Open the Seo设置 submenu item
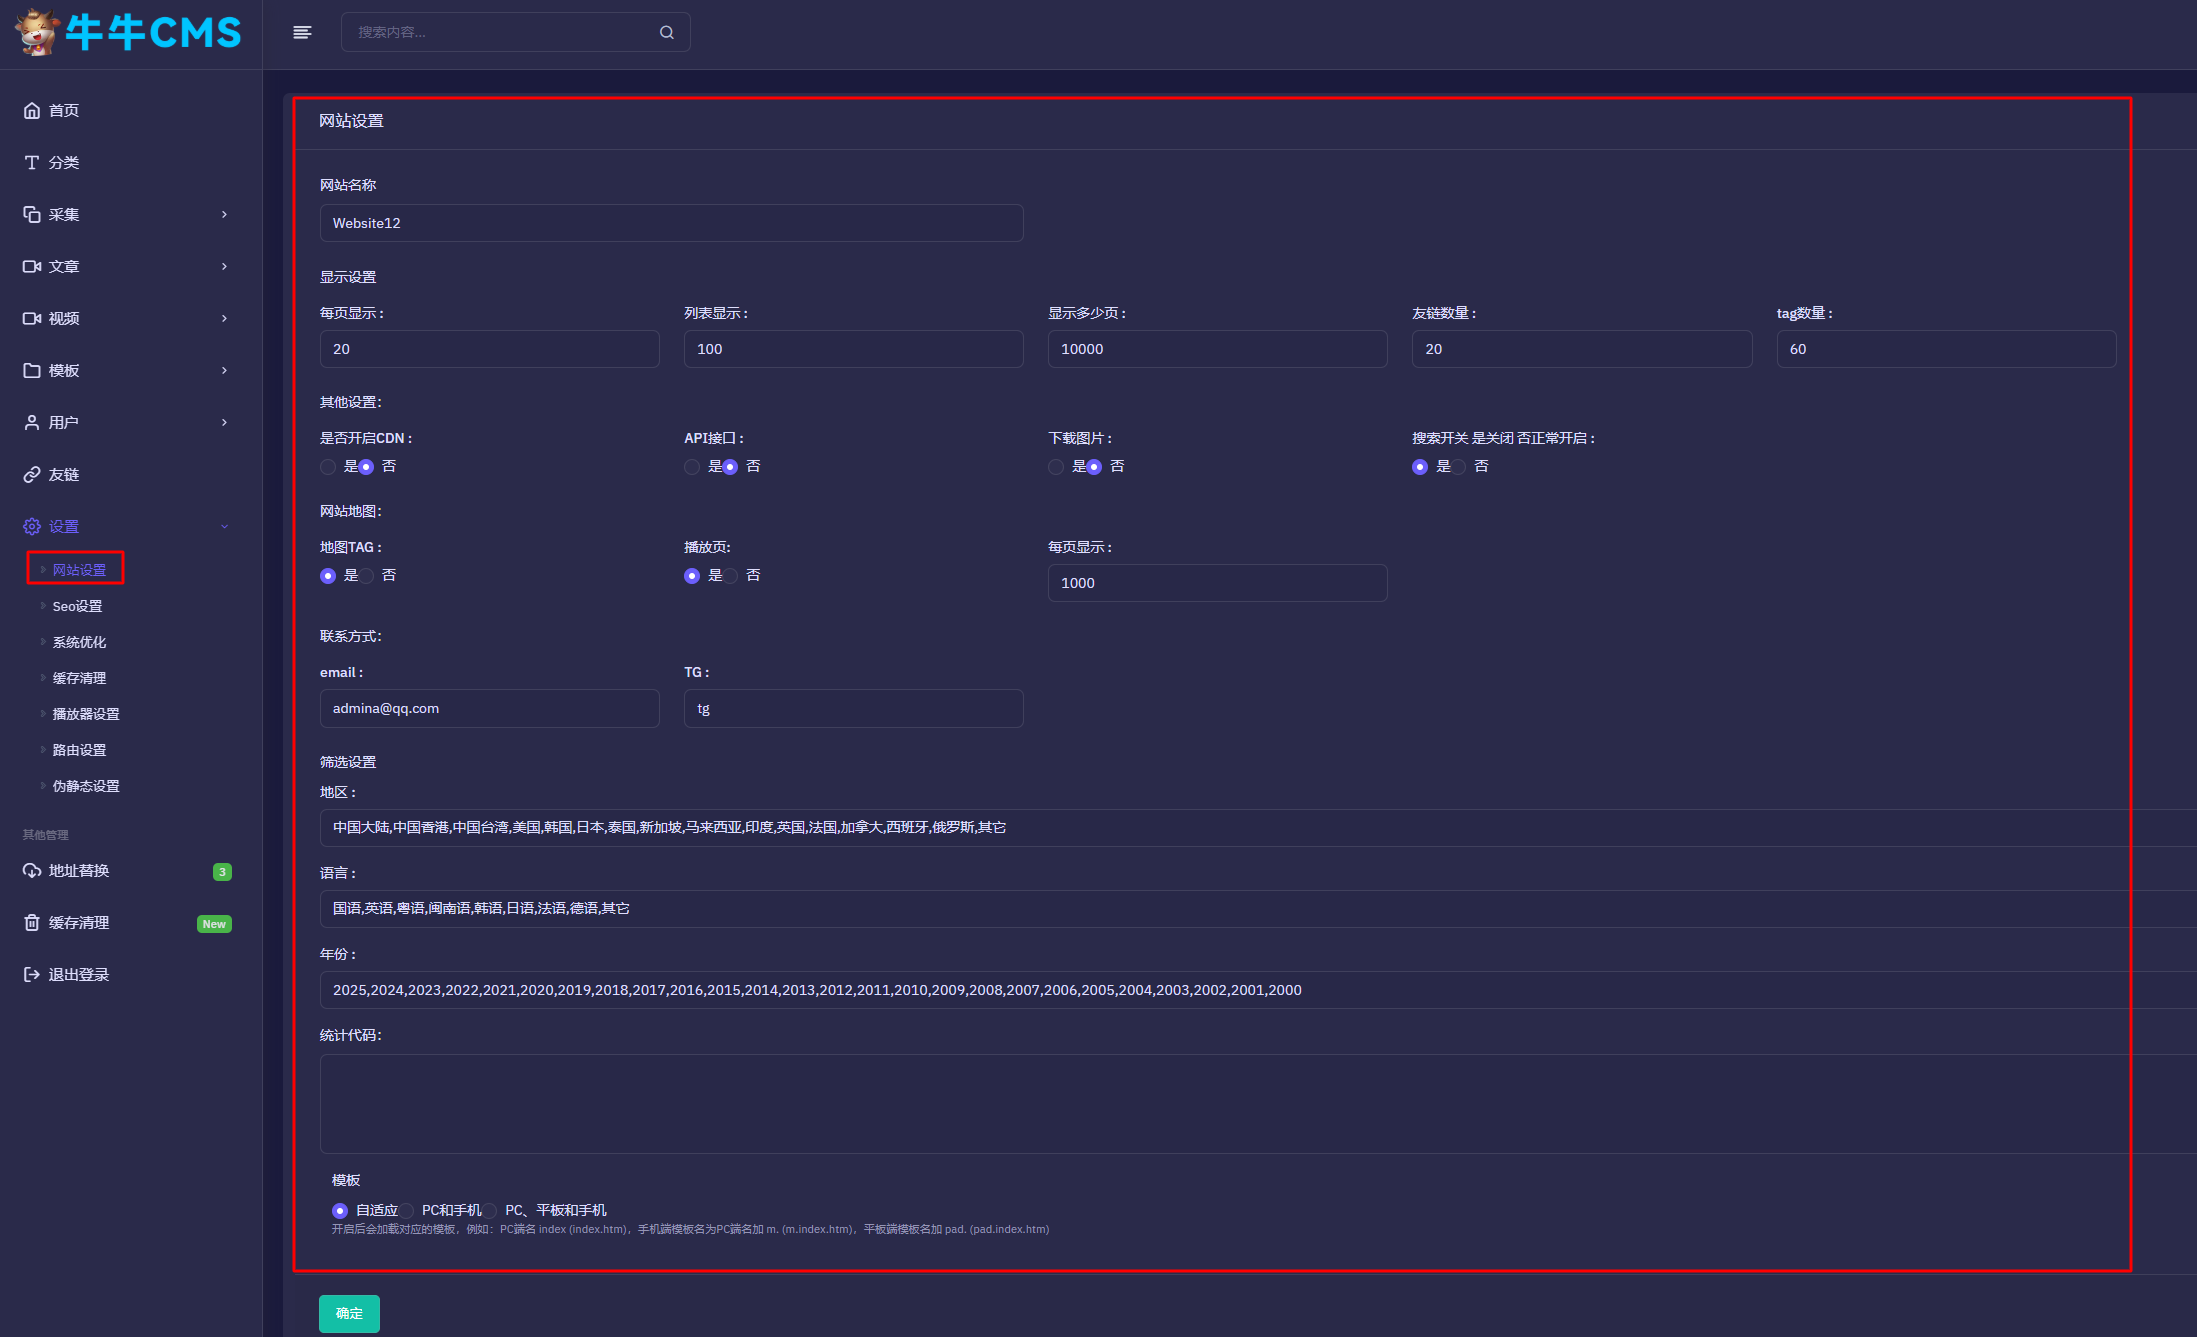The image size is (2197, 1337). pyautogui.click(x=77, y=606)
